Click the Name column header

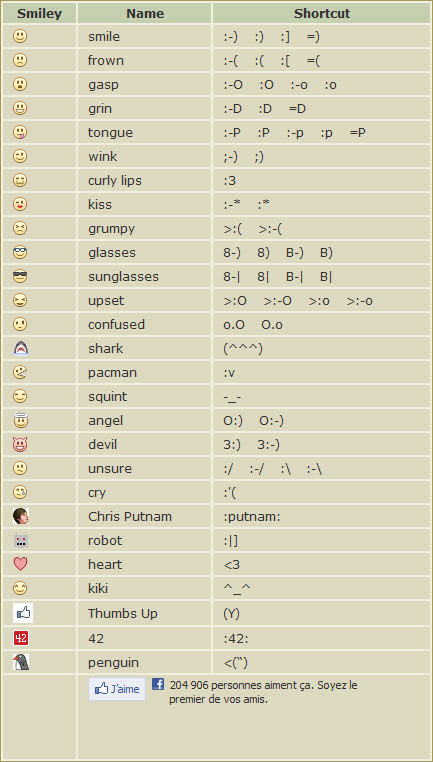tap(145, 14)
